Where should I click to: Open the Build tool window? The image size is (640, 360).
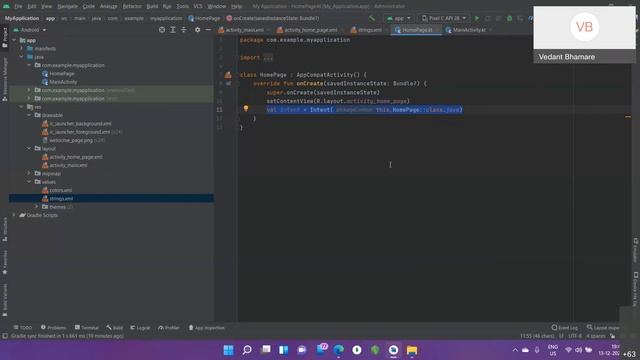115,328
